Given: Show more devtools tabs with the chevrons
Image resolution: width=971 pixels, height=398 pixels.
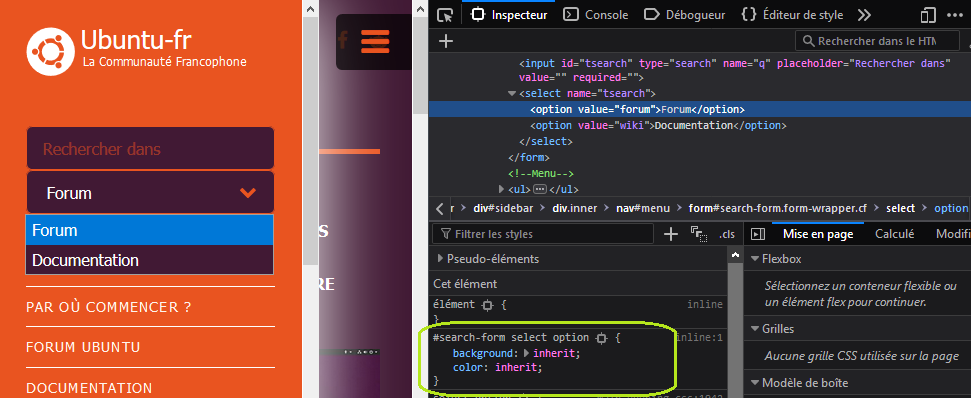Looking at the screenshot, I should [864, 15].
